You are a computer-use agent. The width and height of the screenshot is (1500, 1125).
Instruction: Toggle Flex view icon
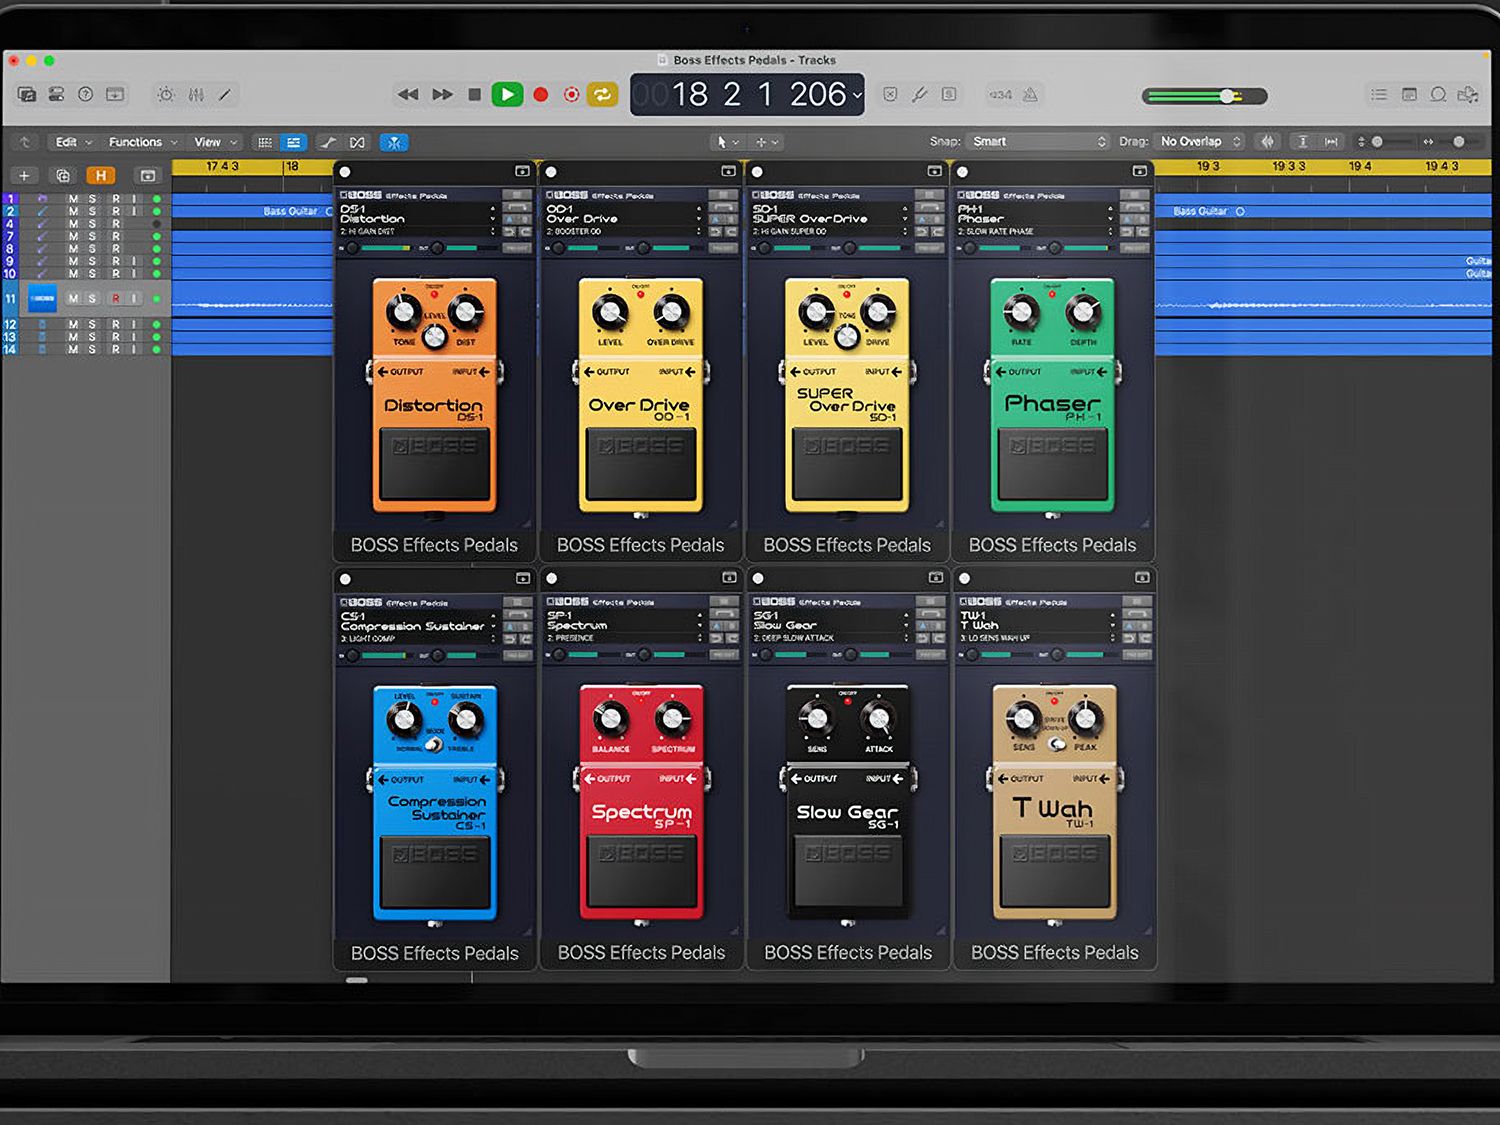click(358, 142)
